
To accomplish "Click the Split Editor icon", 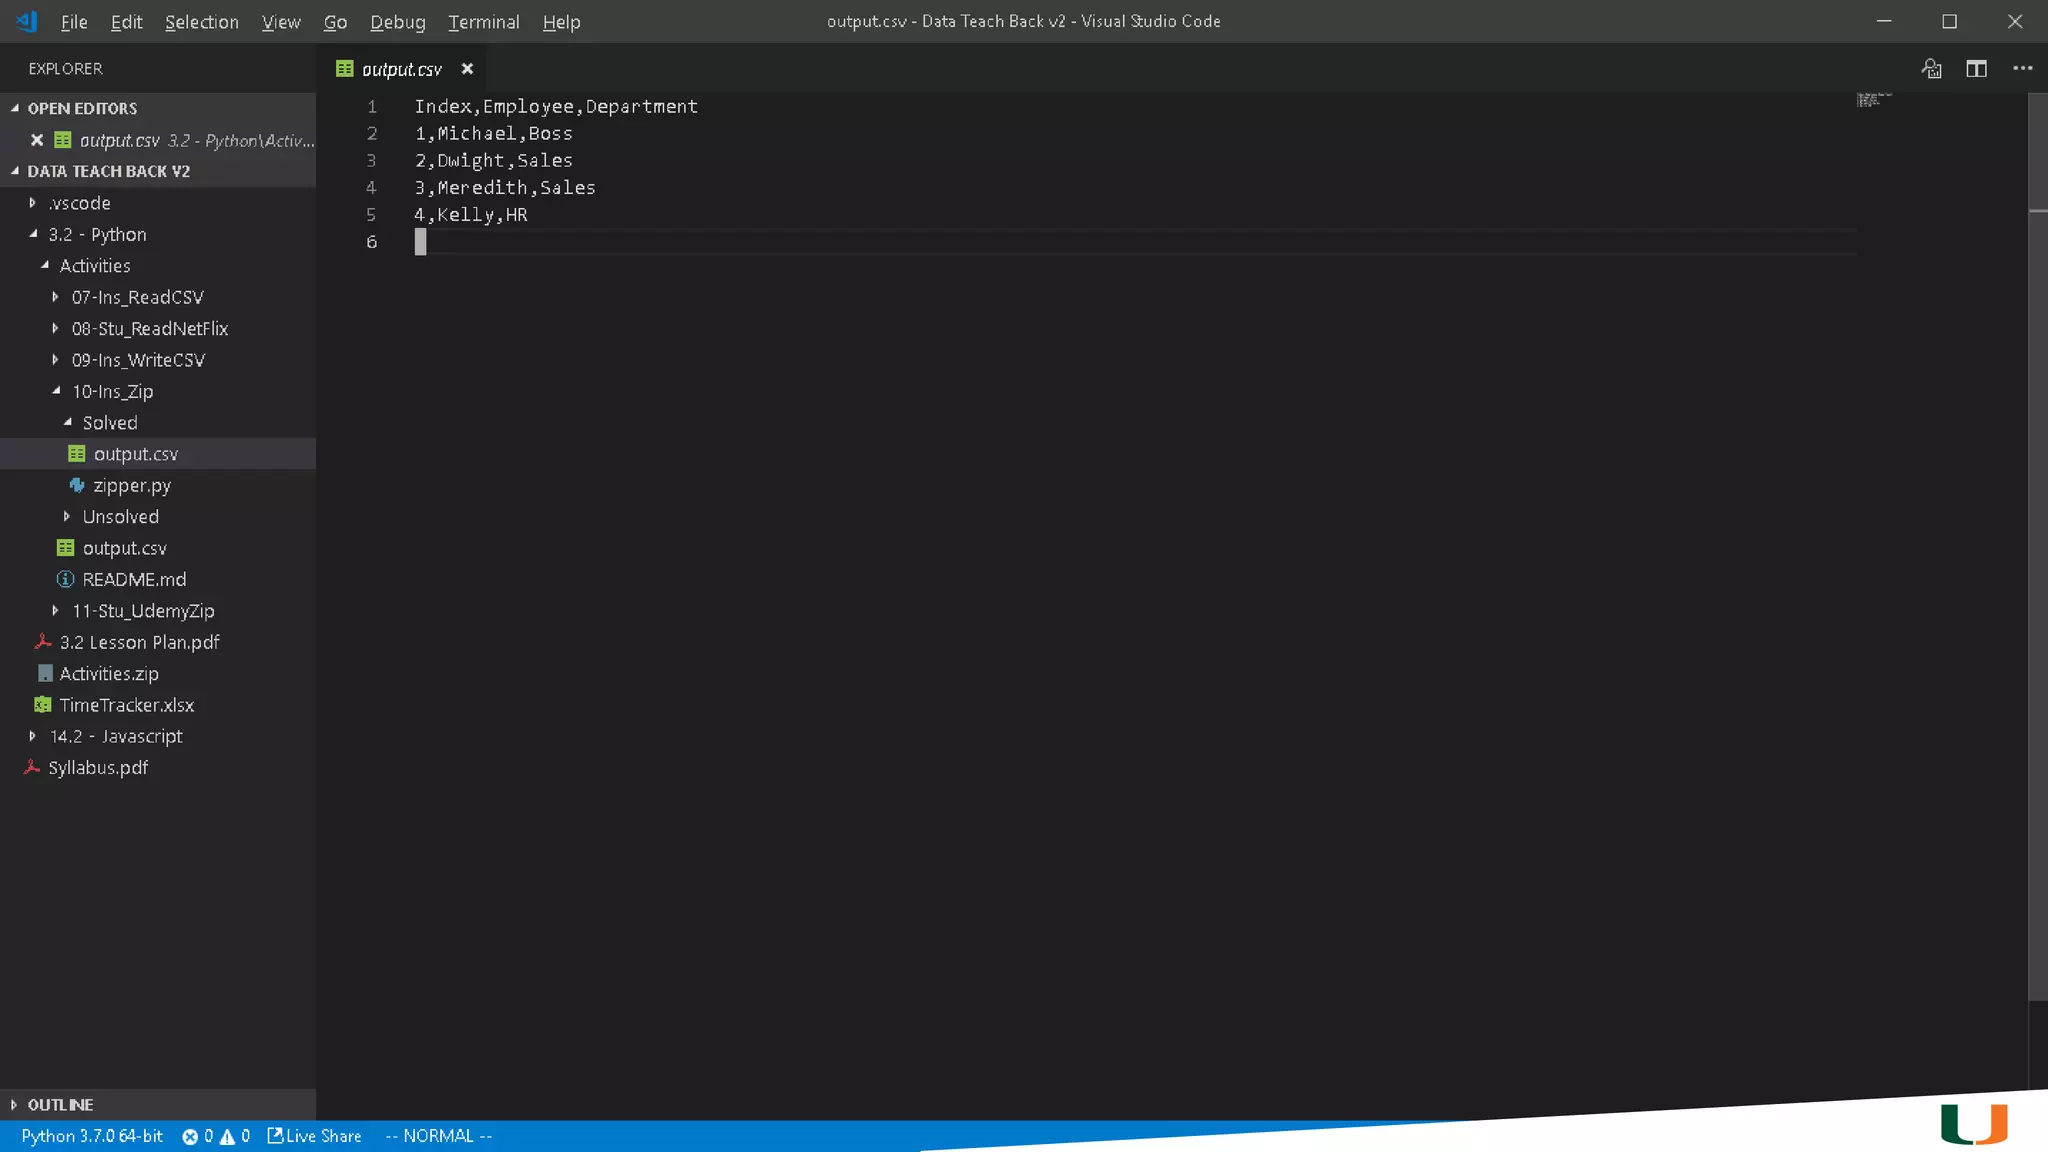I will coord(1976,68).
